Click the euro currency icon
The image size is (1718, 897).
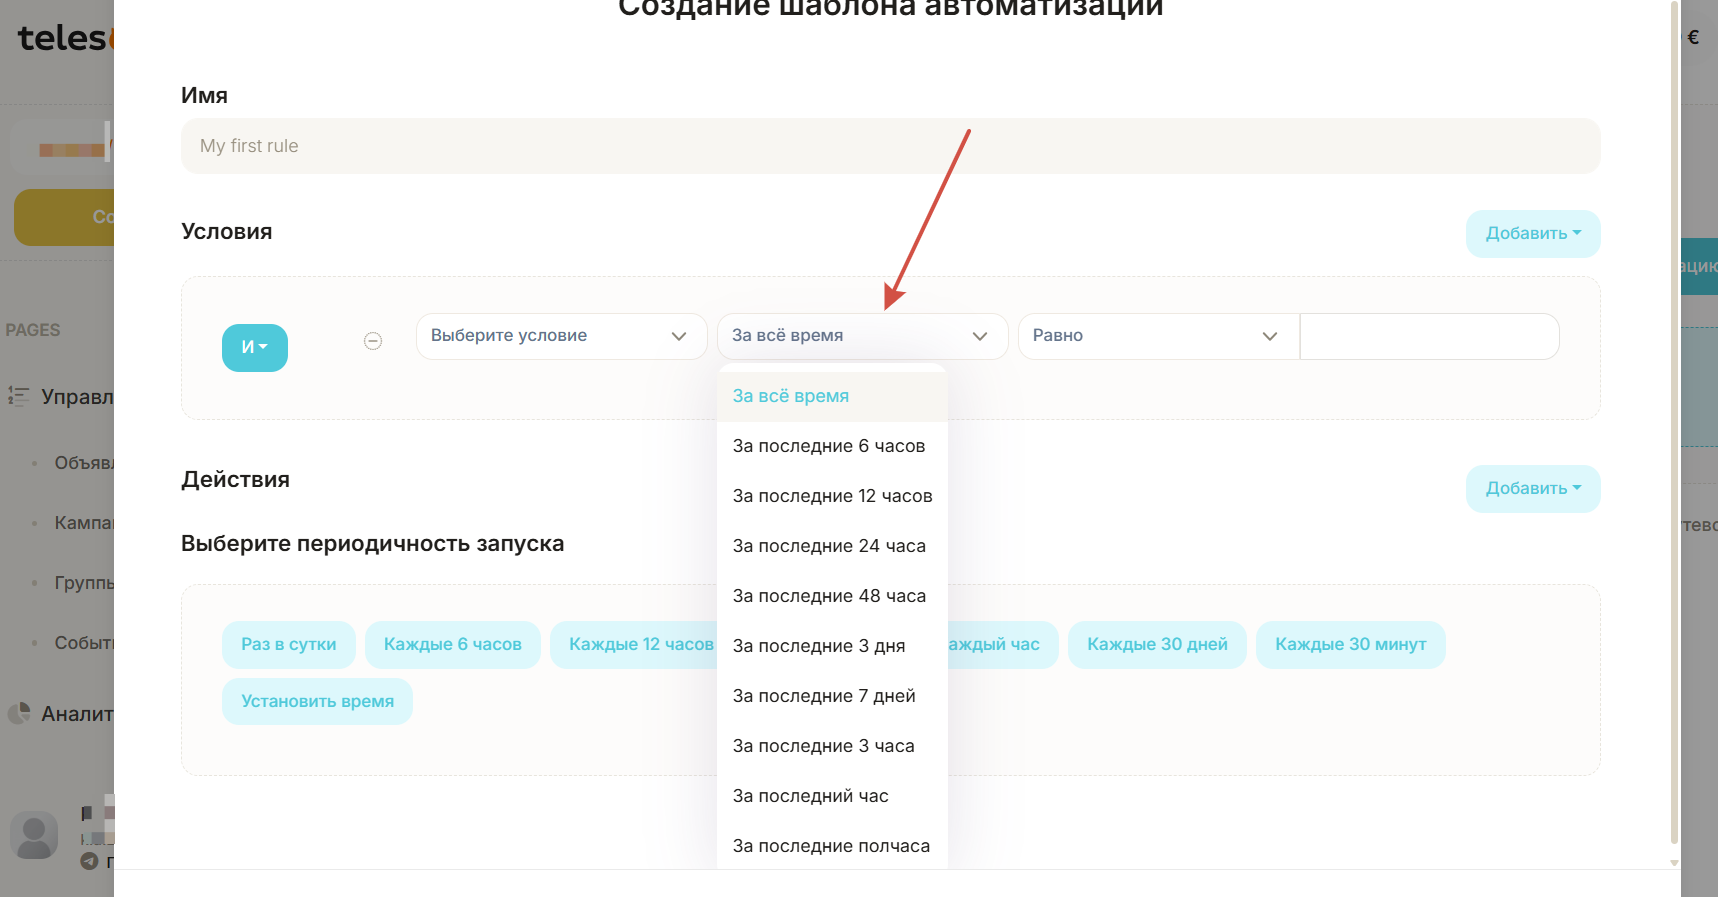coord(1693,38)
